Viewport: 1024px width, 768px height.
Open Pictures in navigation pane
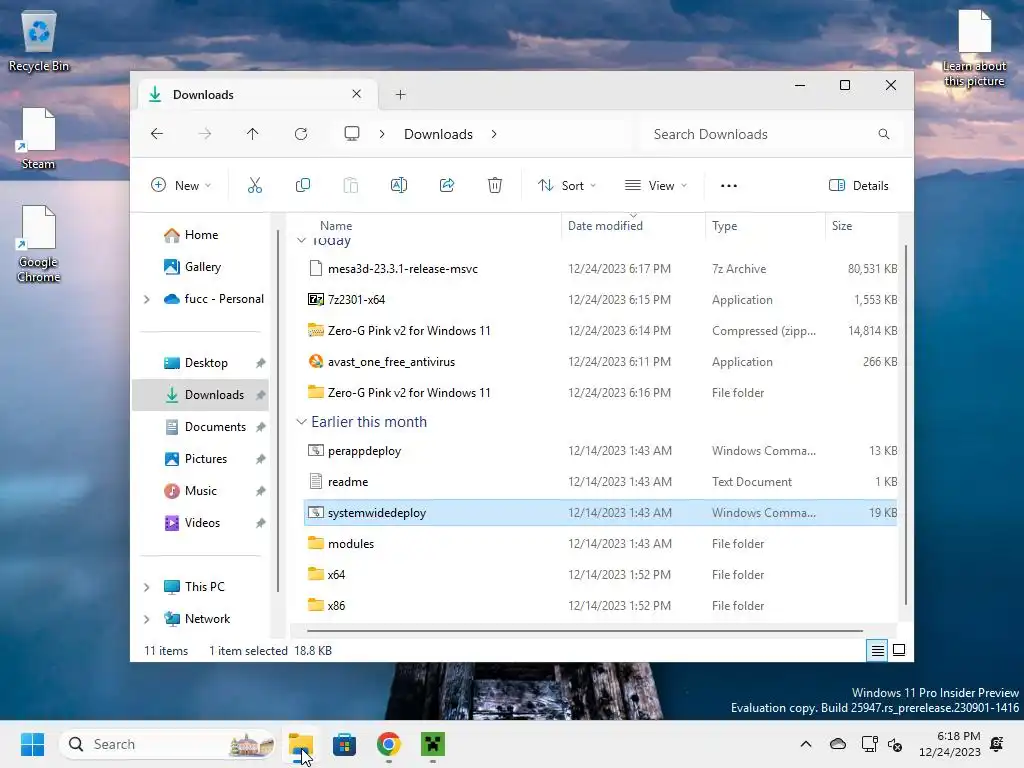pyautogui.click(x=206, y=459)
